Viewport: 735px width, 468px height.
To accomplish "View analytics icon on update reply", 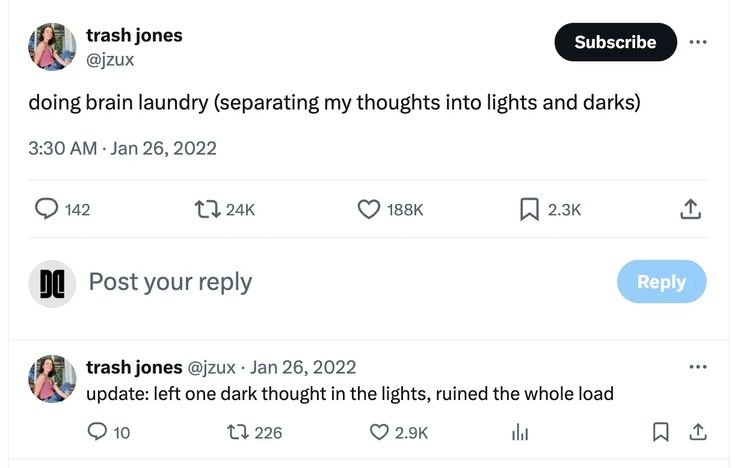I will coord(520,432).
